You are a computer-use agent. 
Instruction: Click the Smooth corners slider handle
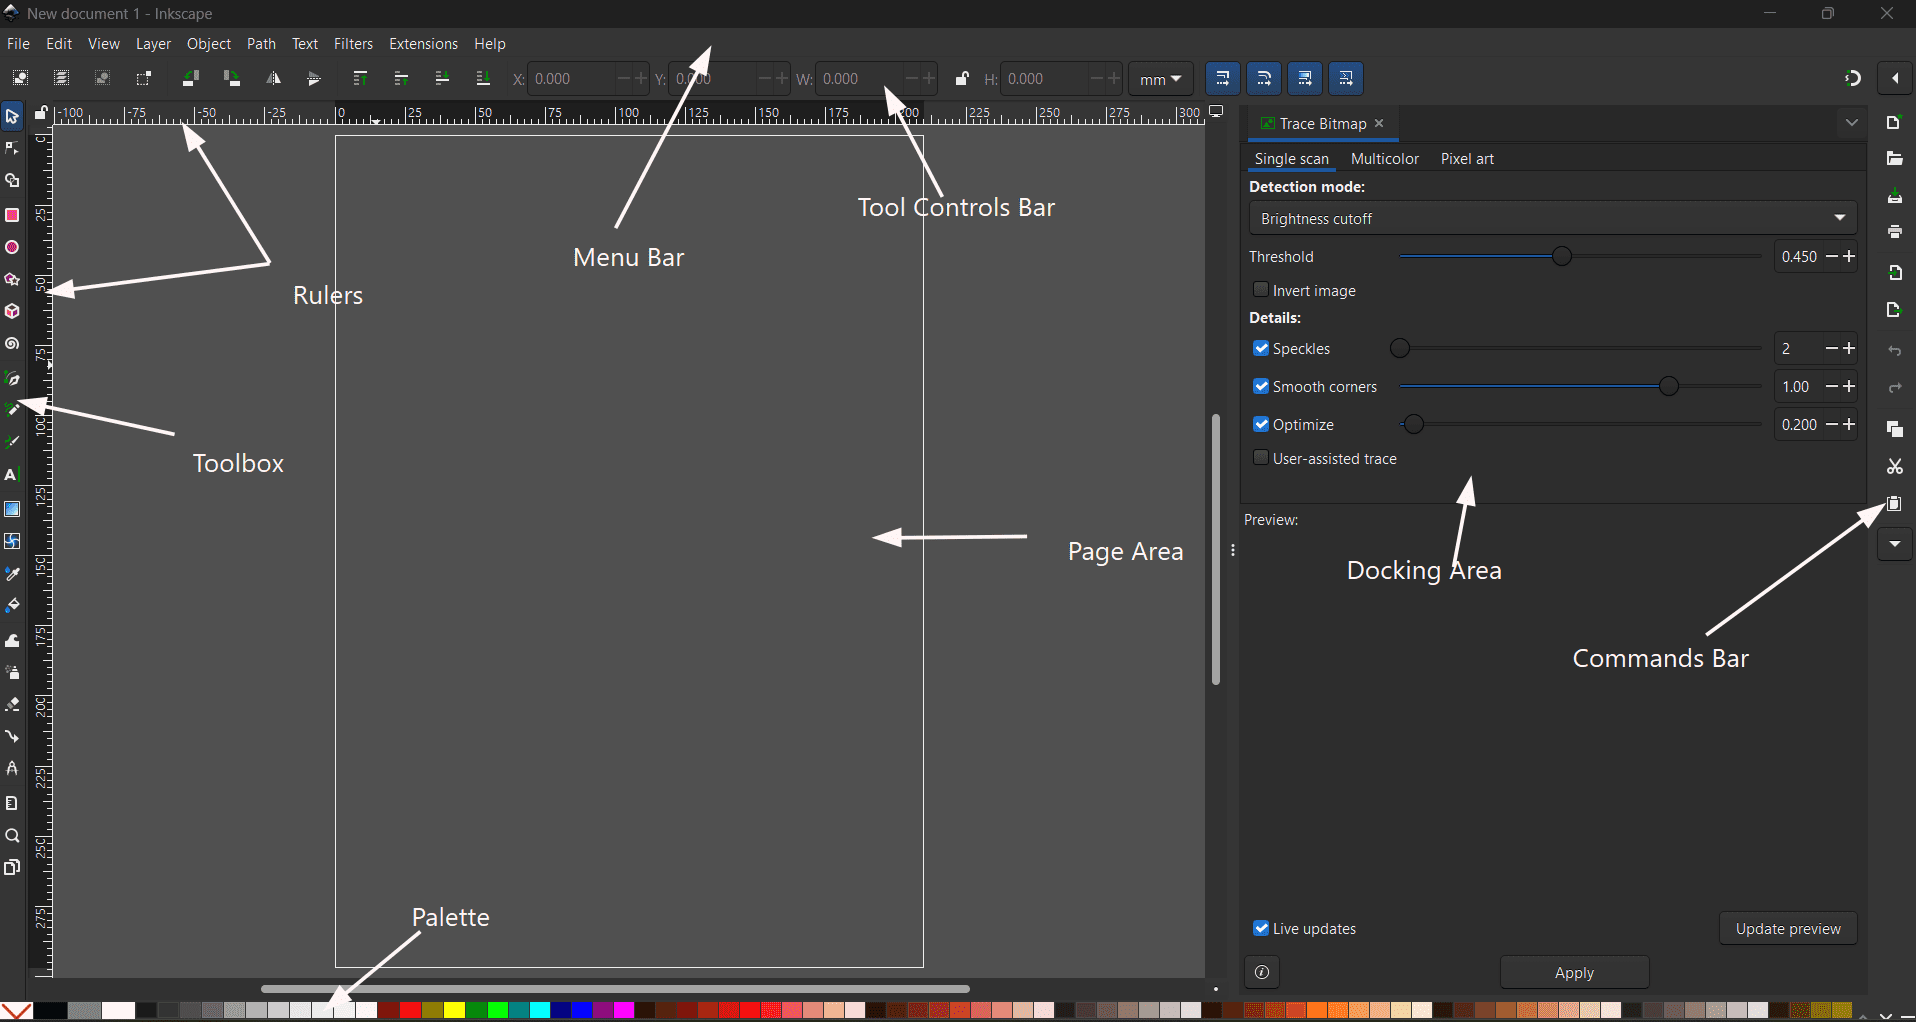point(1668,387)
